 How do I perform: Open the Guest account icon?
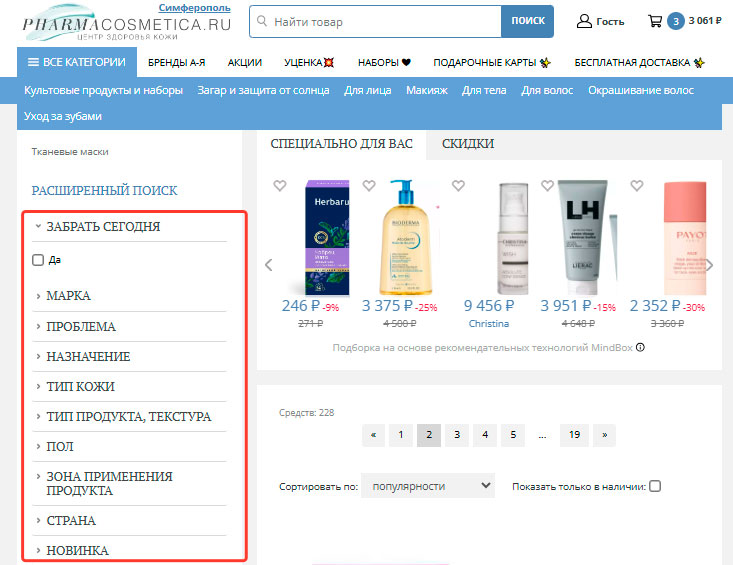point(584,21)
